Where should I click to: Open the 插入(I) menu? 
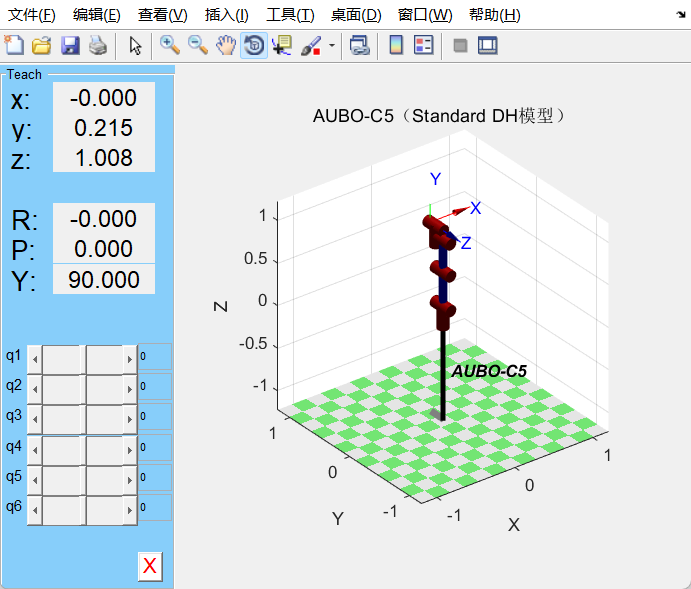(227, 15)
